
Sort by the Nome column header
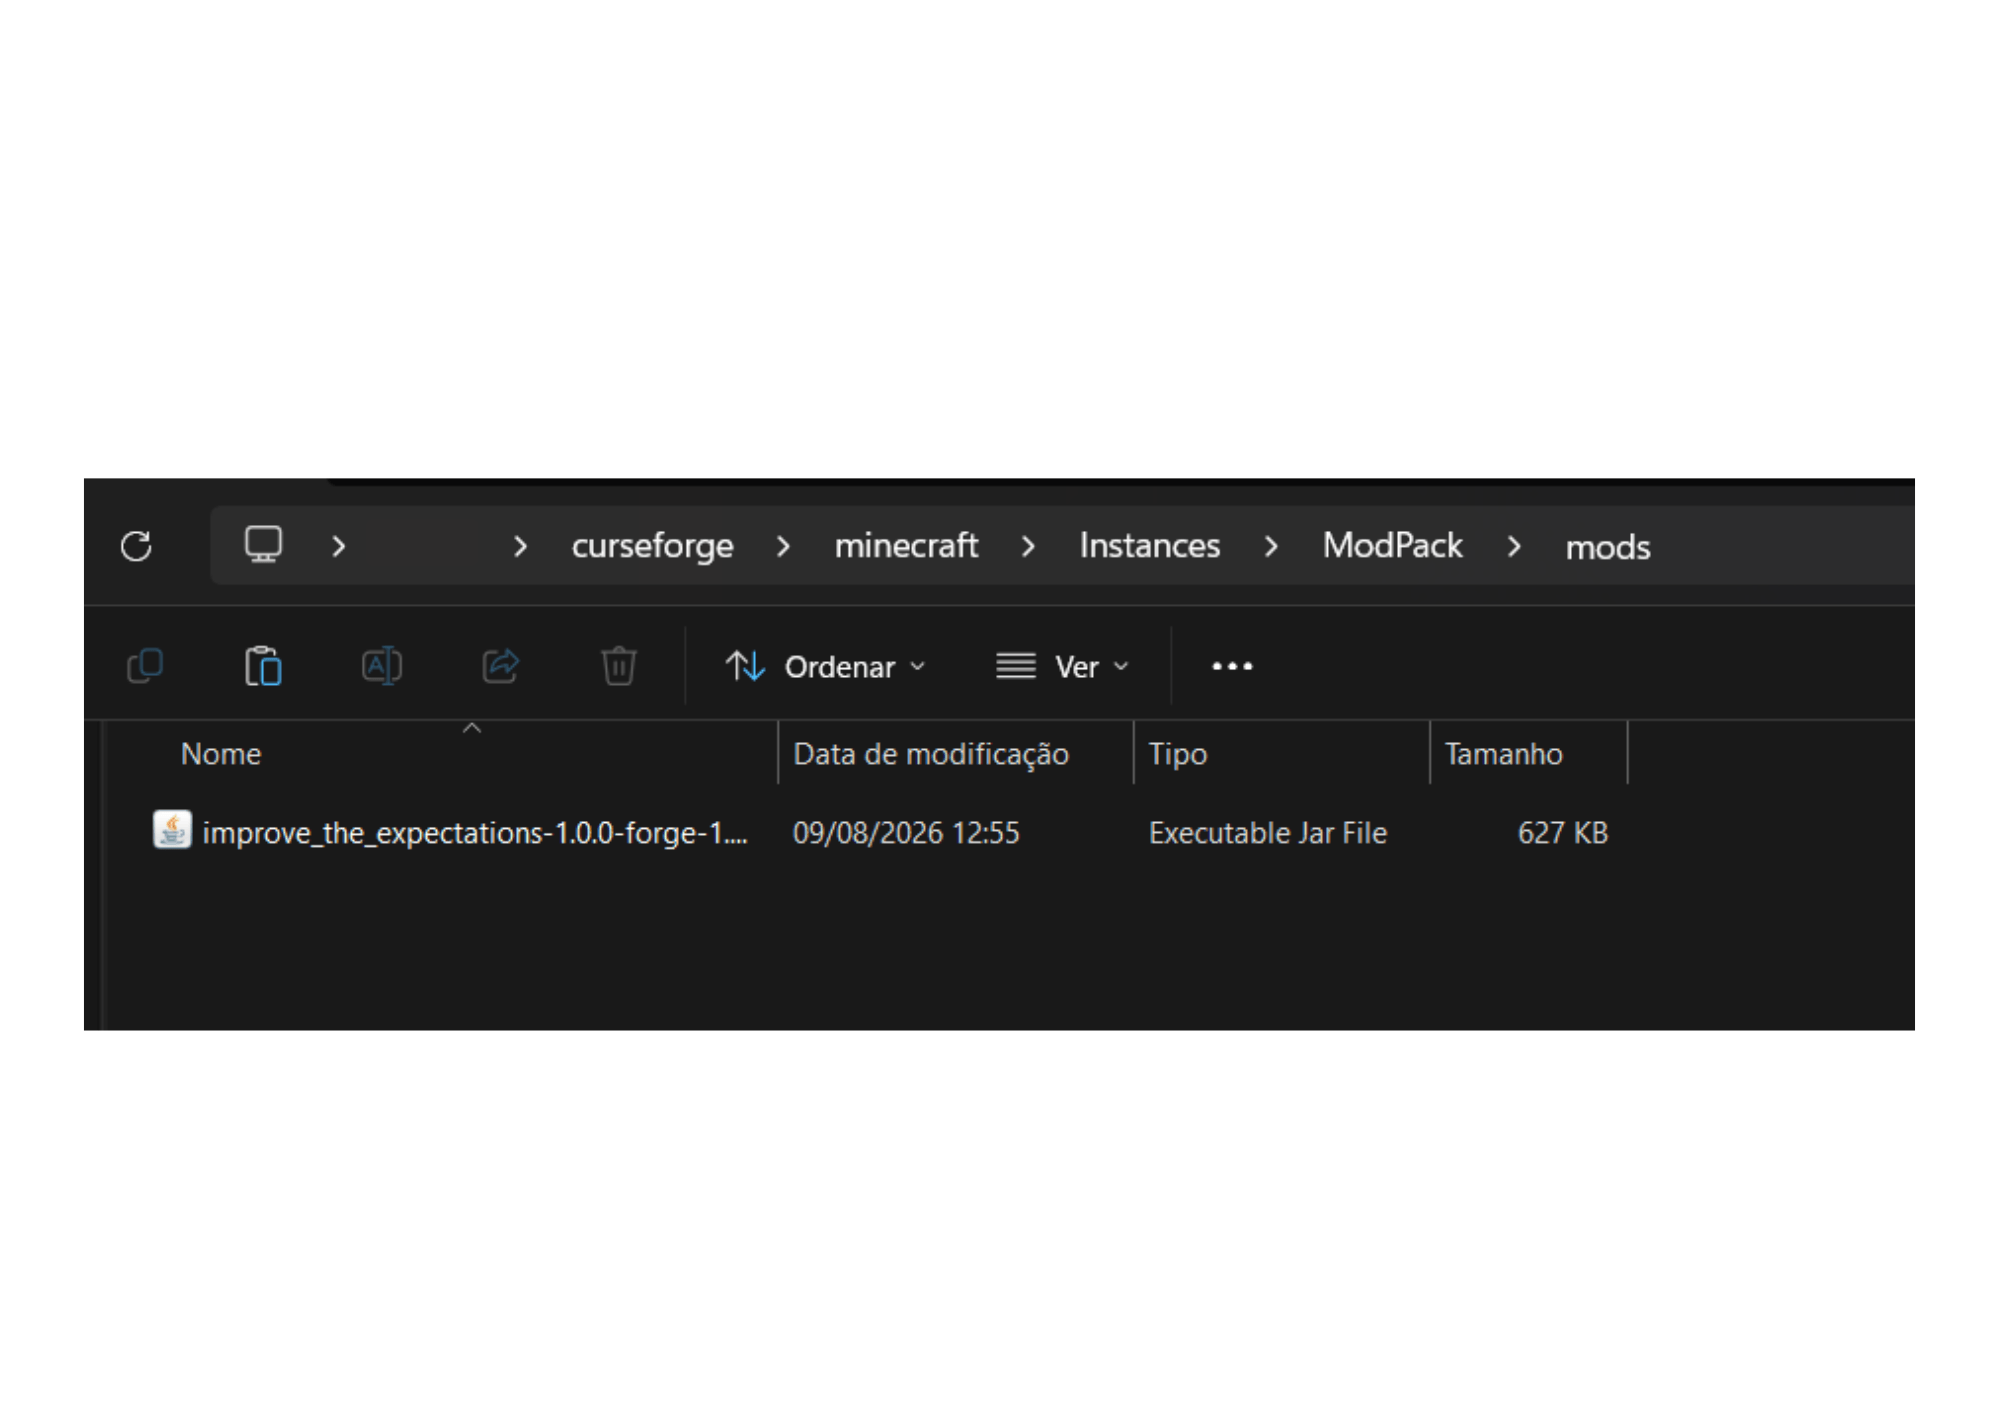click(220, 754)
